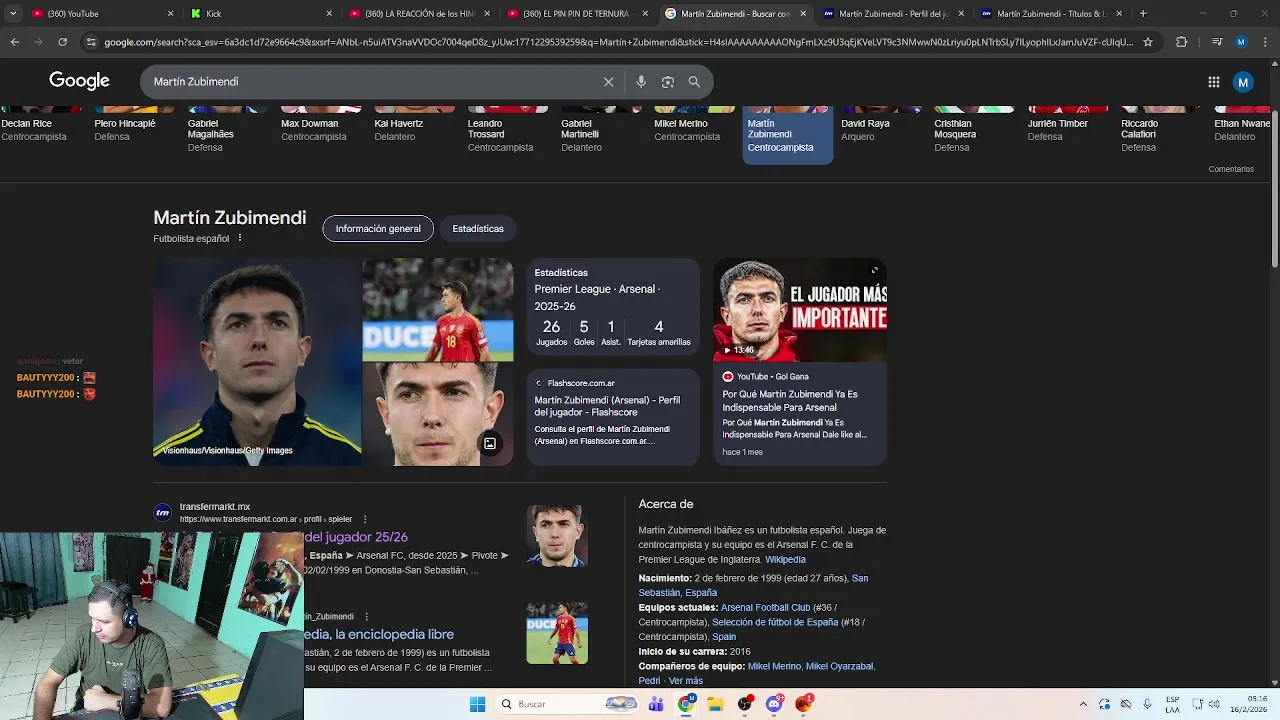Click the magnifier search button

(694, 82)
